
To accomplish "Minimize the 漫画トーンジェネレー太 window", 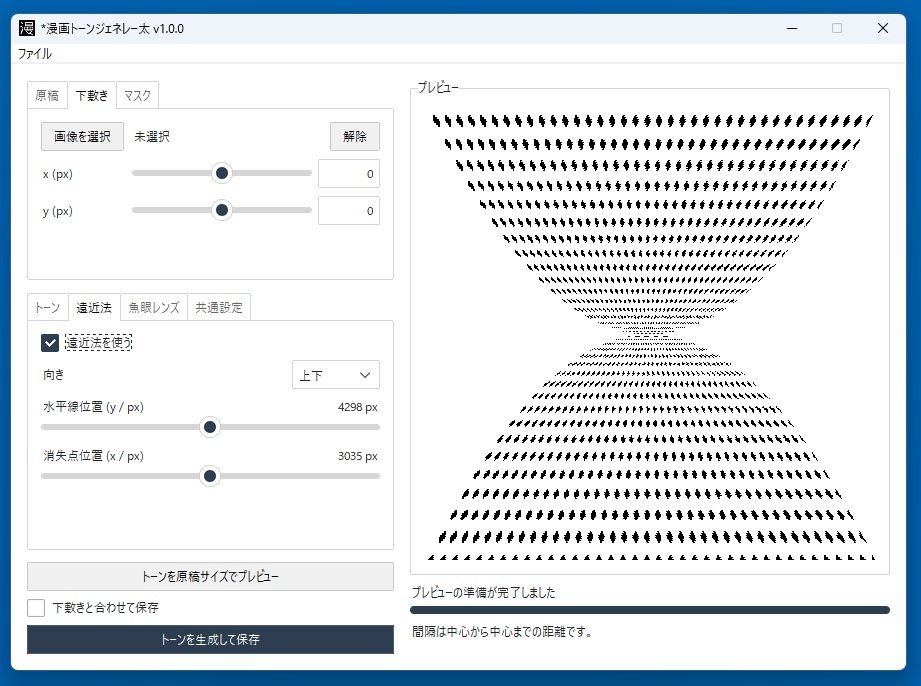I will (792, 28).
